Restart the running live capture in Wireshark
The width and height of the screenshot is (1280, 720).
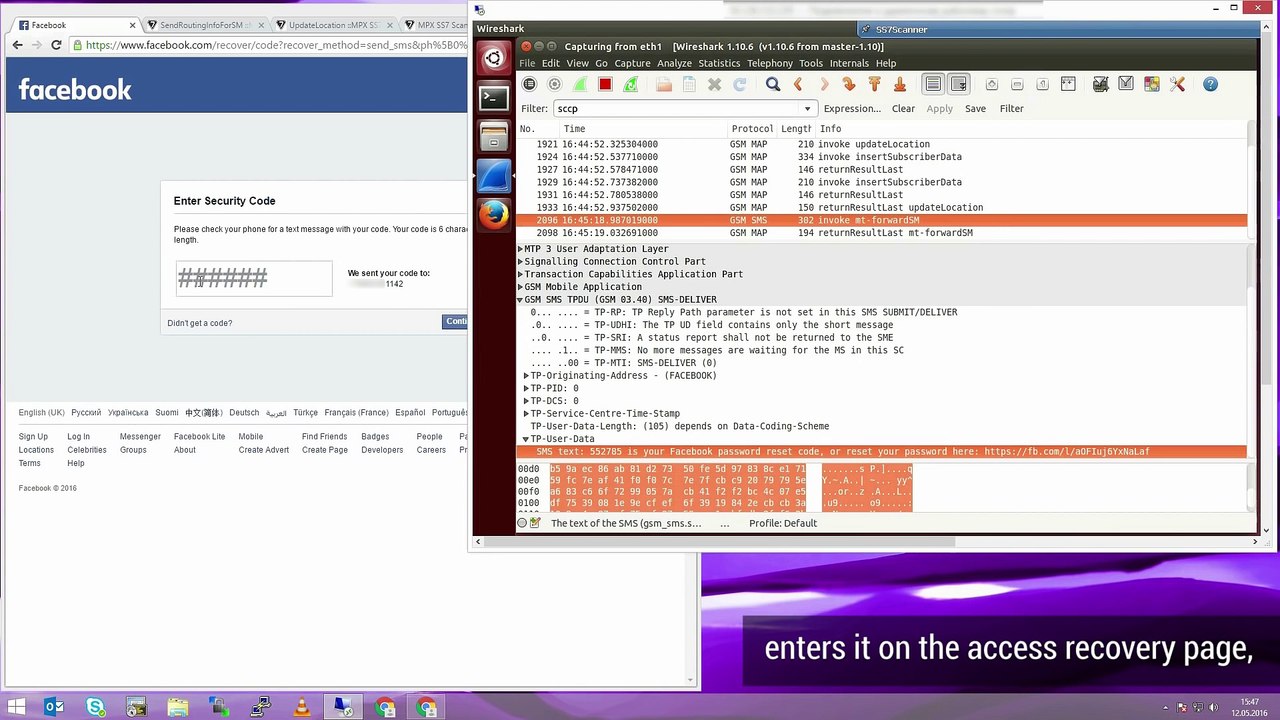[x=631, y=85]
